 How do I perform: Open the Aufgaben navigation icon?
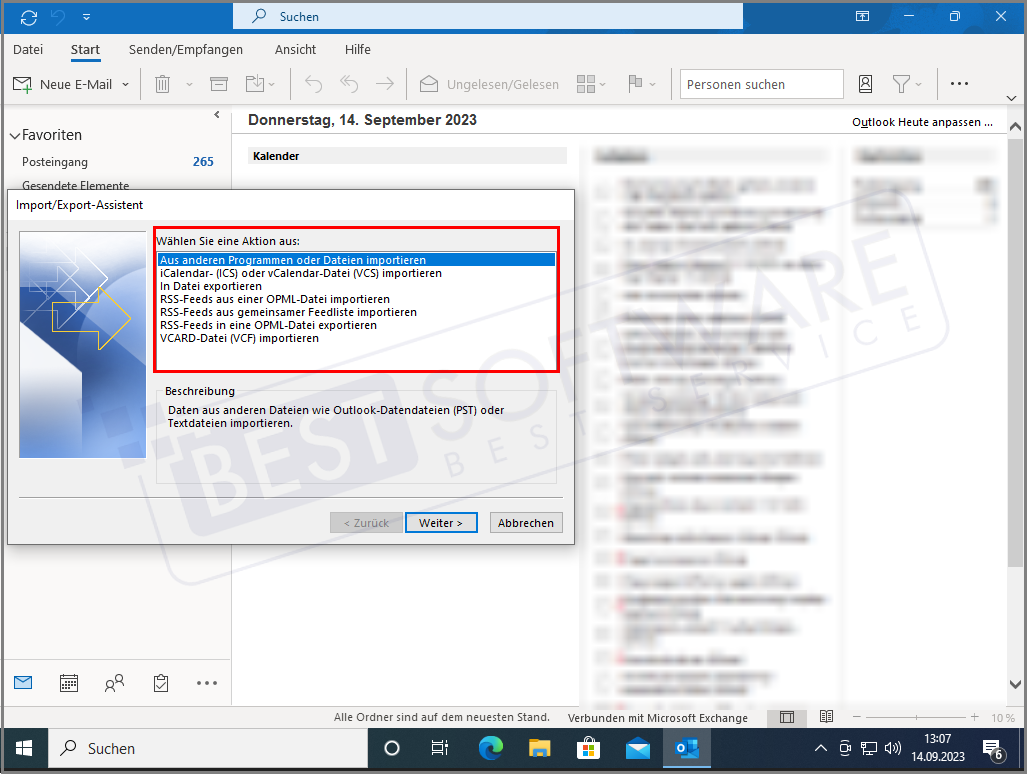pos(160,683)
